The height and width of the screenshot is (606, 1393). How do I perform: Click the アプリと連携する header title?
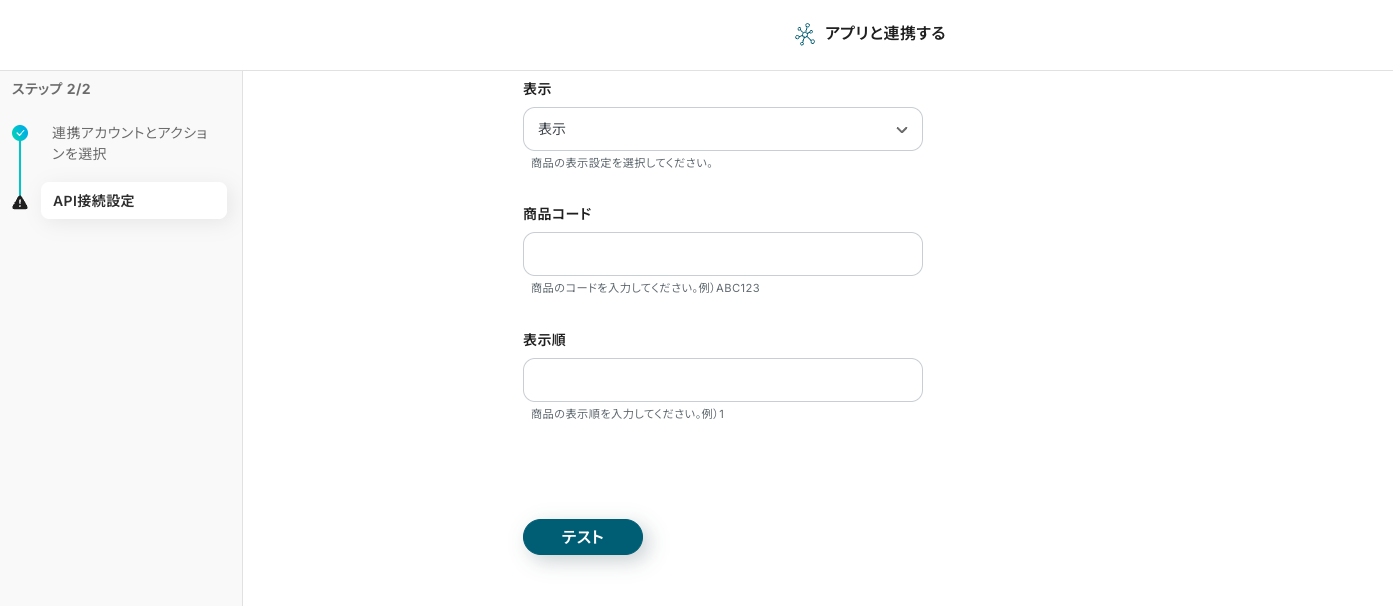tap(885, 33)
